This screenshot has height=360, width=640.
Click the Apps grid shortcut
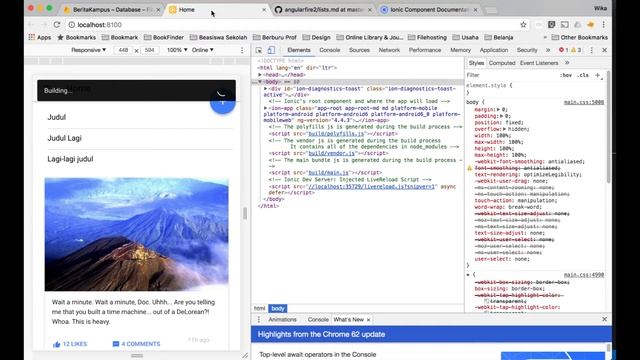[x=40, y=37]
